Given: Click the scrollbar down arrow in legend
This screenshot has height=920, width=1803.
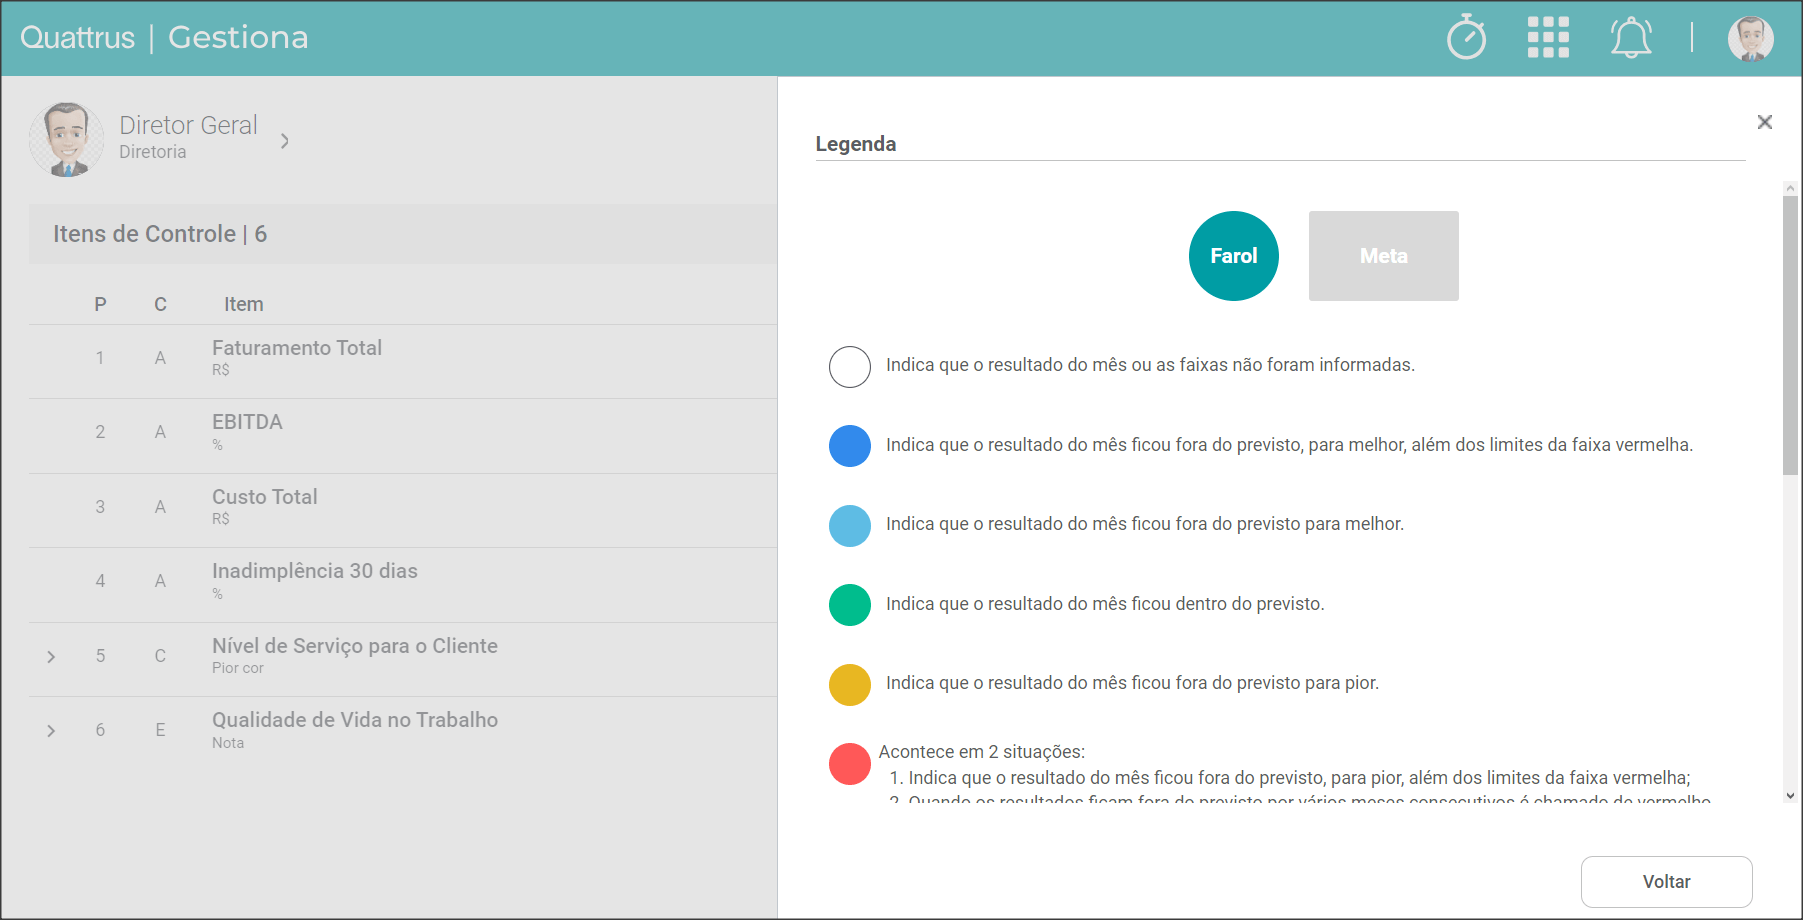Looking at the screenshot, I should (x=1790, y=796).
